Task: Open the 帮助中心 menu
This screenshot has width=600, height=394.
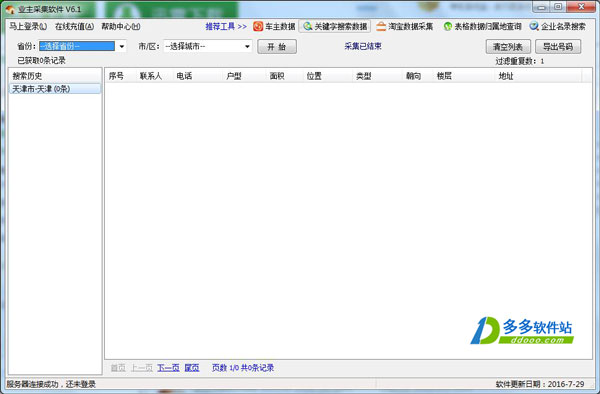Action: [x=121, y=26]
